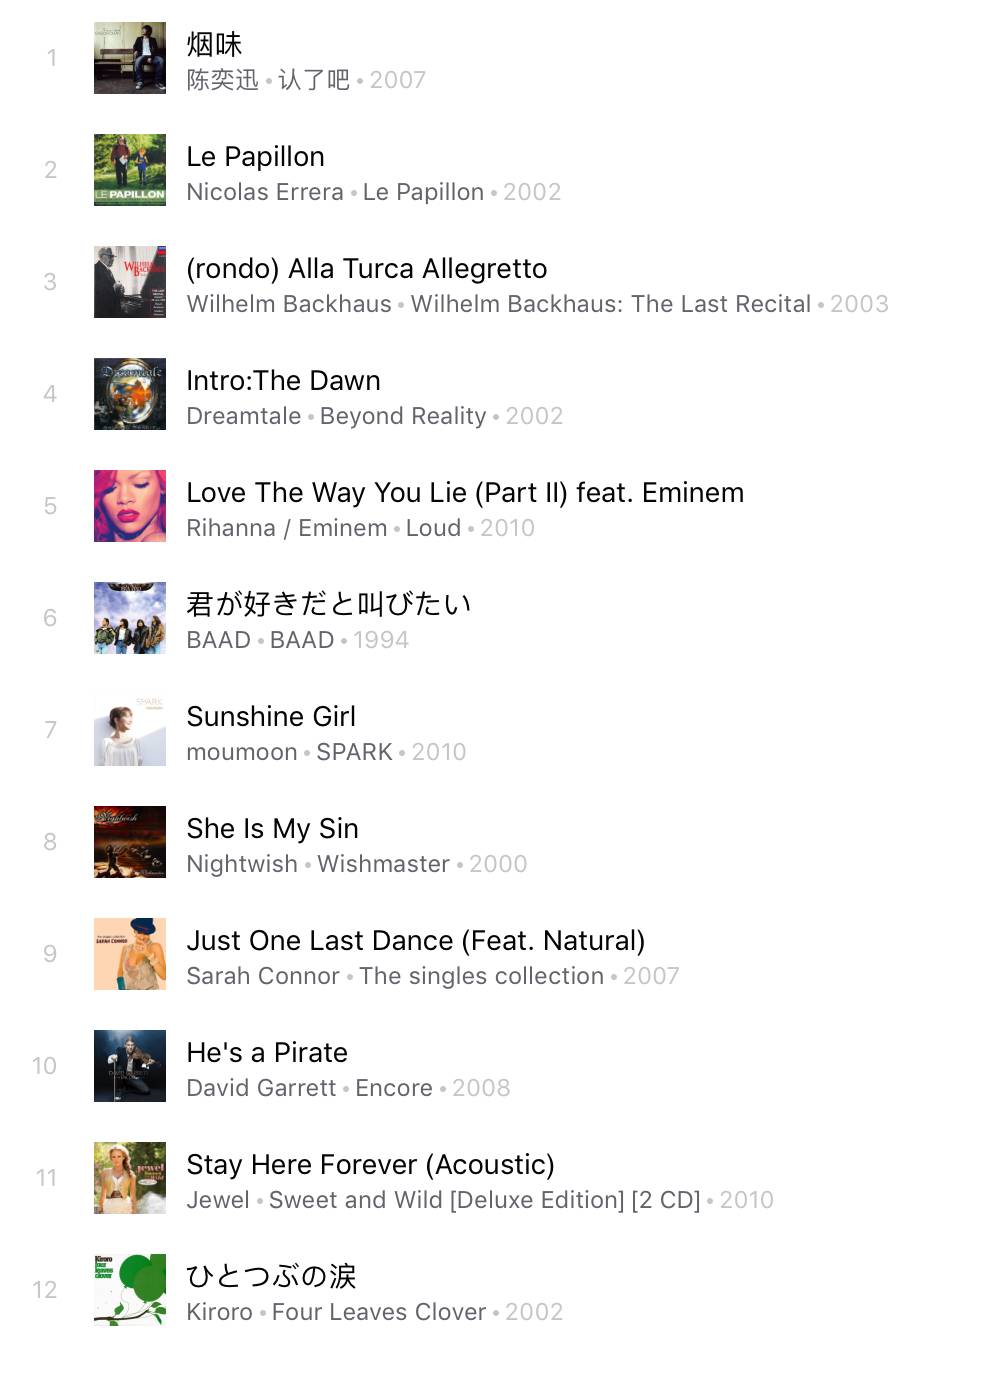Tap Le Papillon album artwork

pos(130,170)
